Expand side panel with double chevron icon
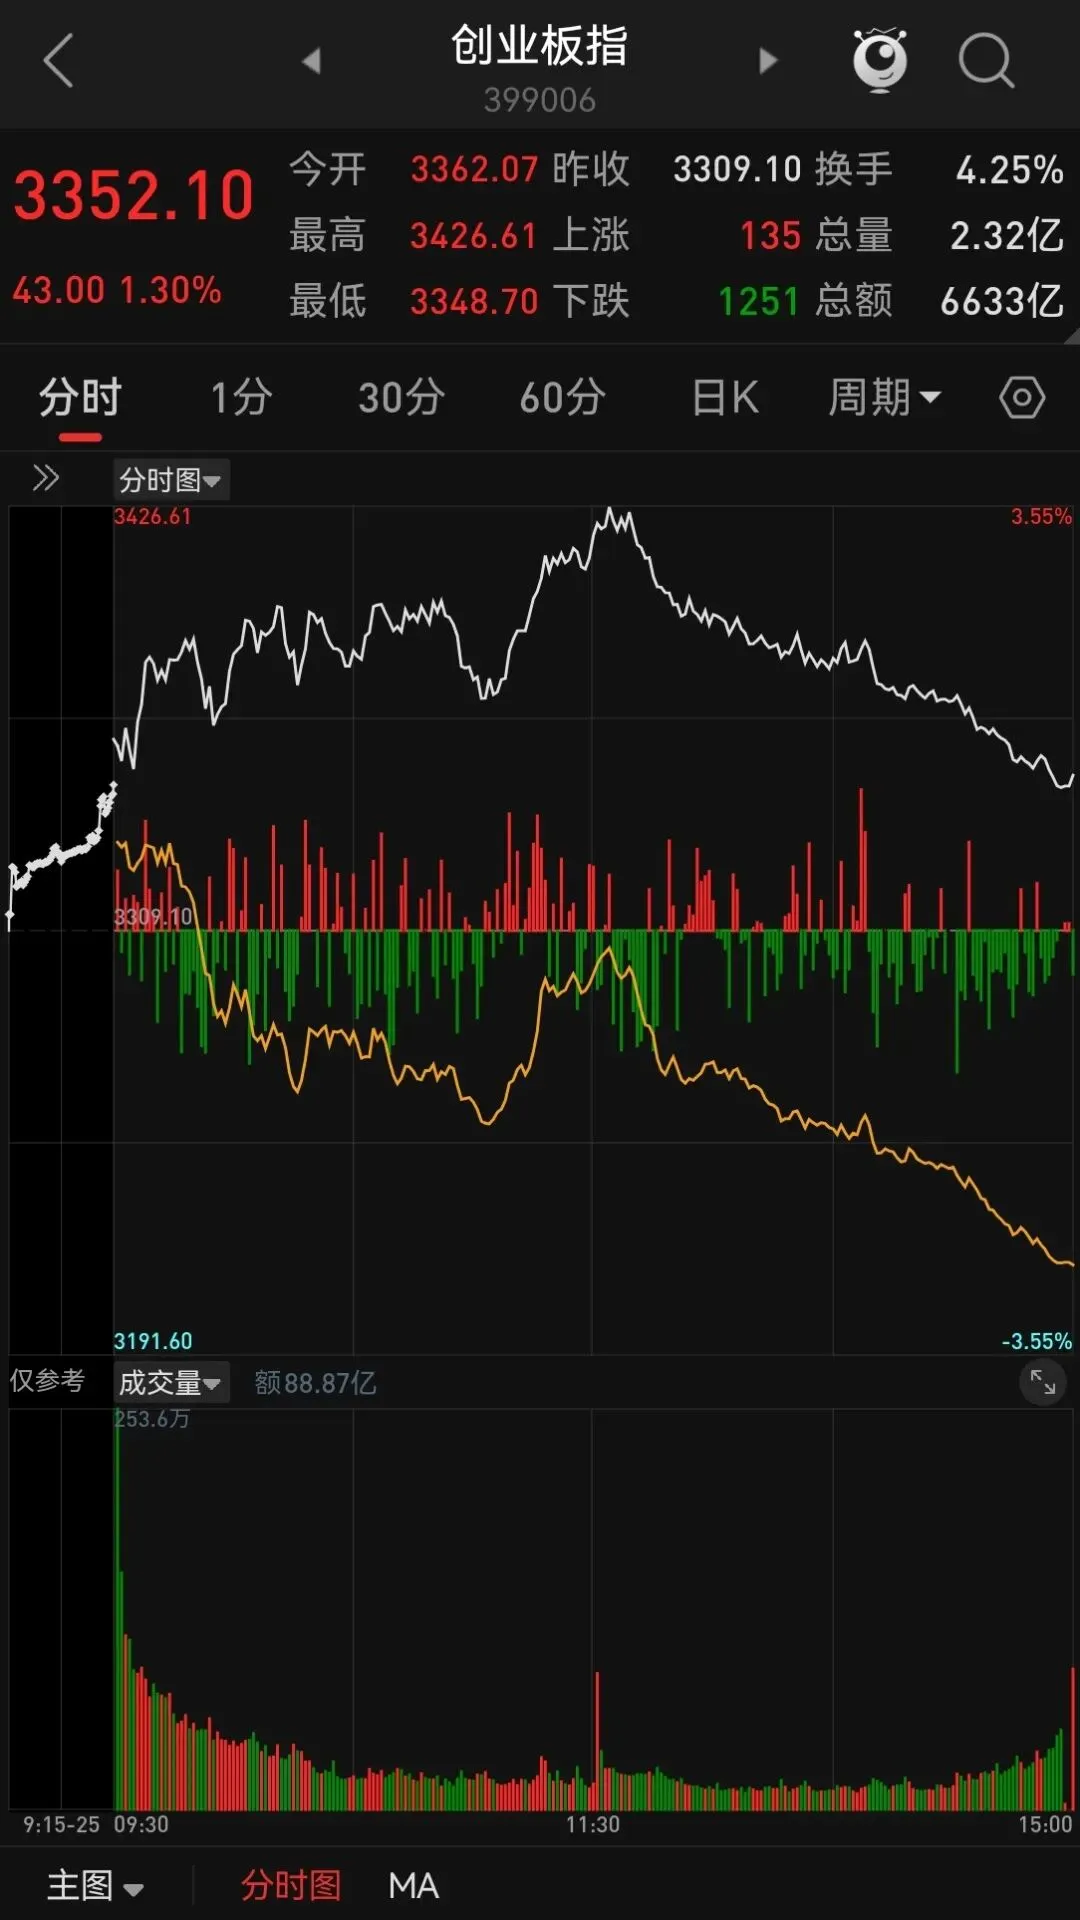Image resolution: width=1080 pixels, height=1920 pixels. 45,479
